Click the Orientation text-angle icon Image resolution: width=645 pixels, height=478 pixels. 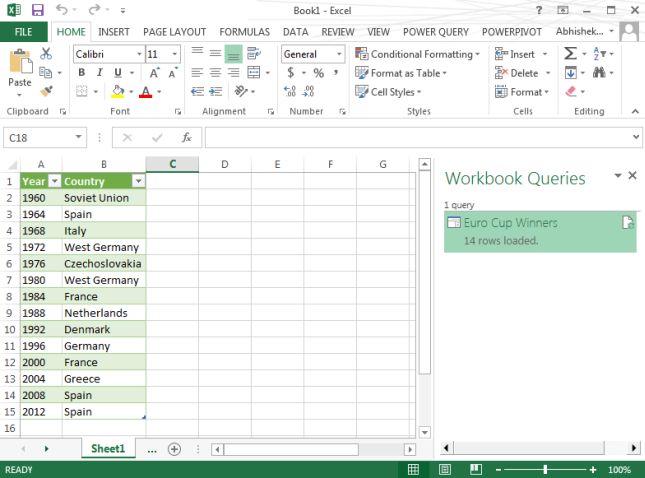[x=241, y=91]
